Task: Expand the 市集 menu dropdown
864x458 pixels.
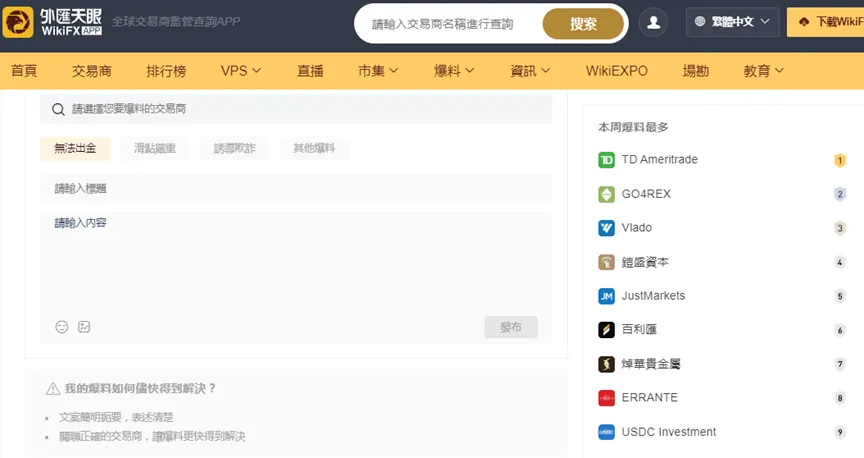Action: [x=378, y=71]
